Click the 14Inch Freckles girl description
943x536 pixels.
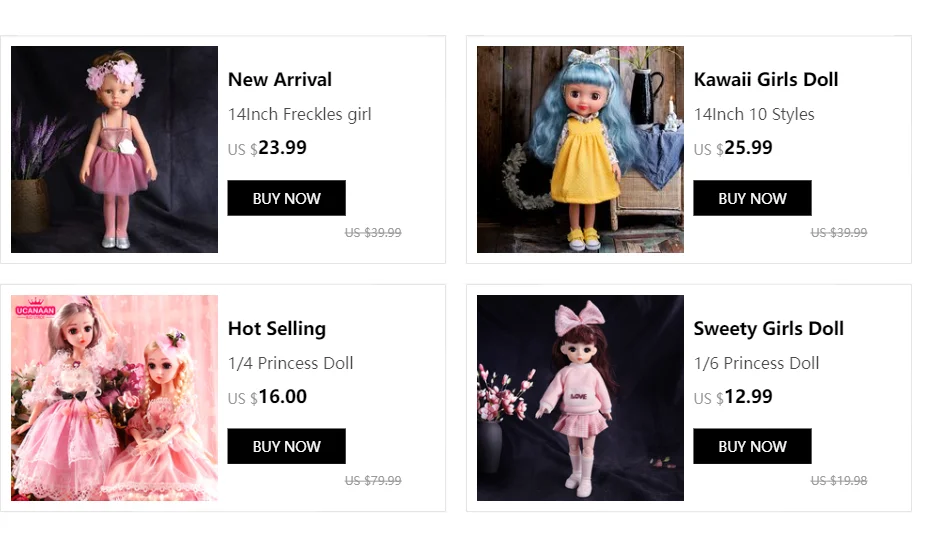point(300,114)
